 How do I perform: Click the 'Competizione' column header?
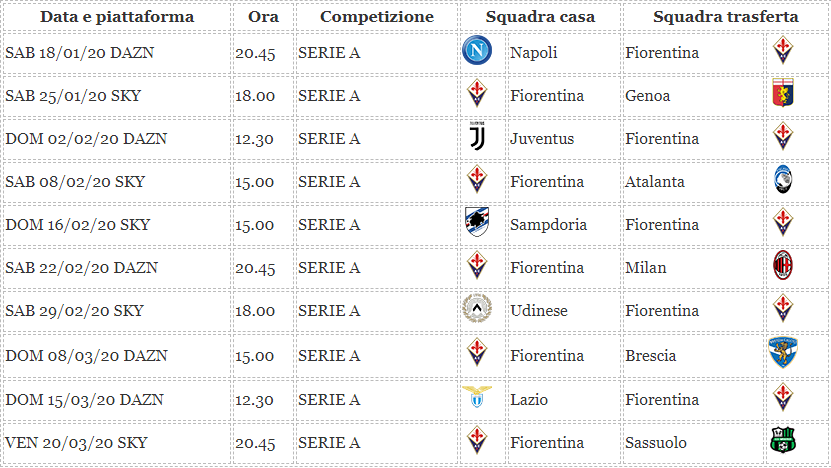377,17
